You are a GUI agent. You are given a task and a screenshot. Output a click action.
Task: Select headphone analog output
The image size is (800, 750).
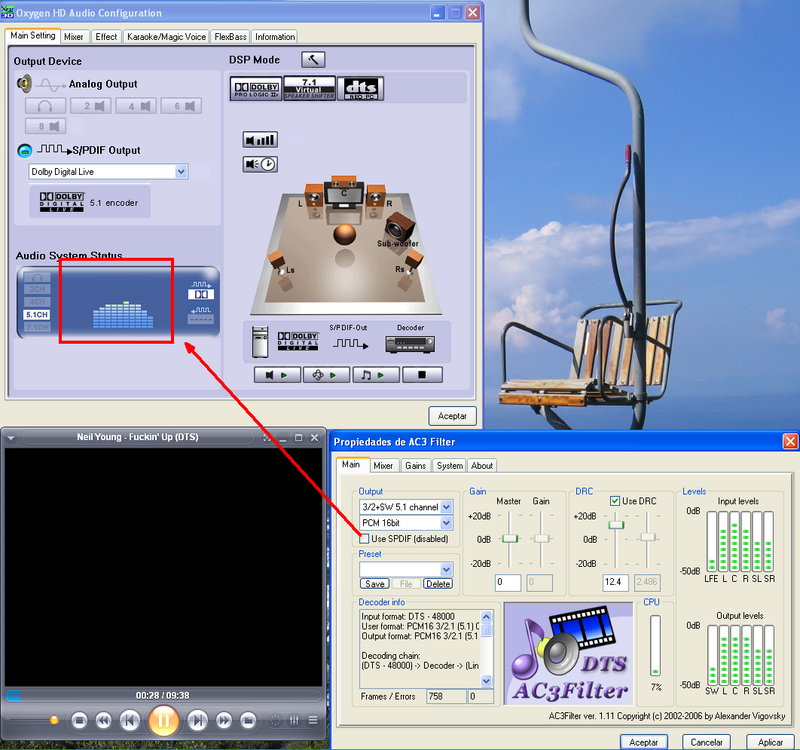45,106
